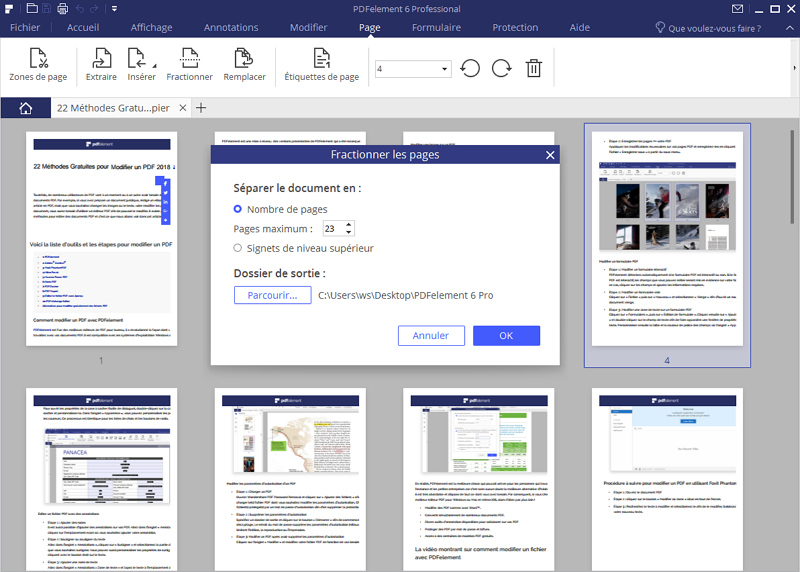Collapse the ribbon with chevron
This screenshot has height=572, width=800.
coord(789,28)
